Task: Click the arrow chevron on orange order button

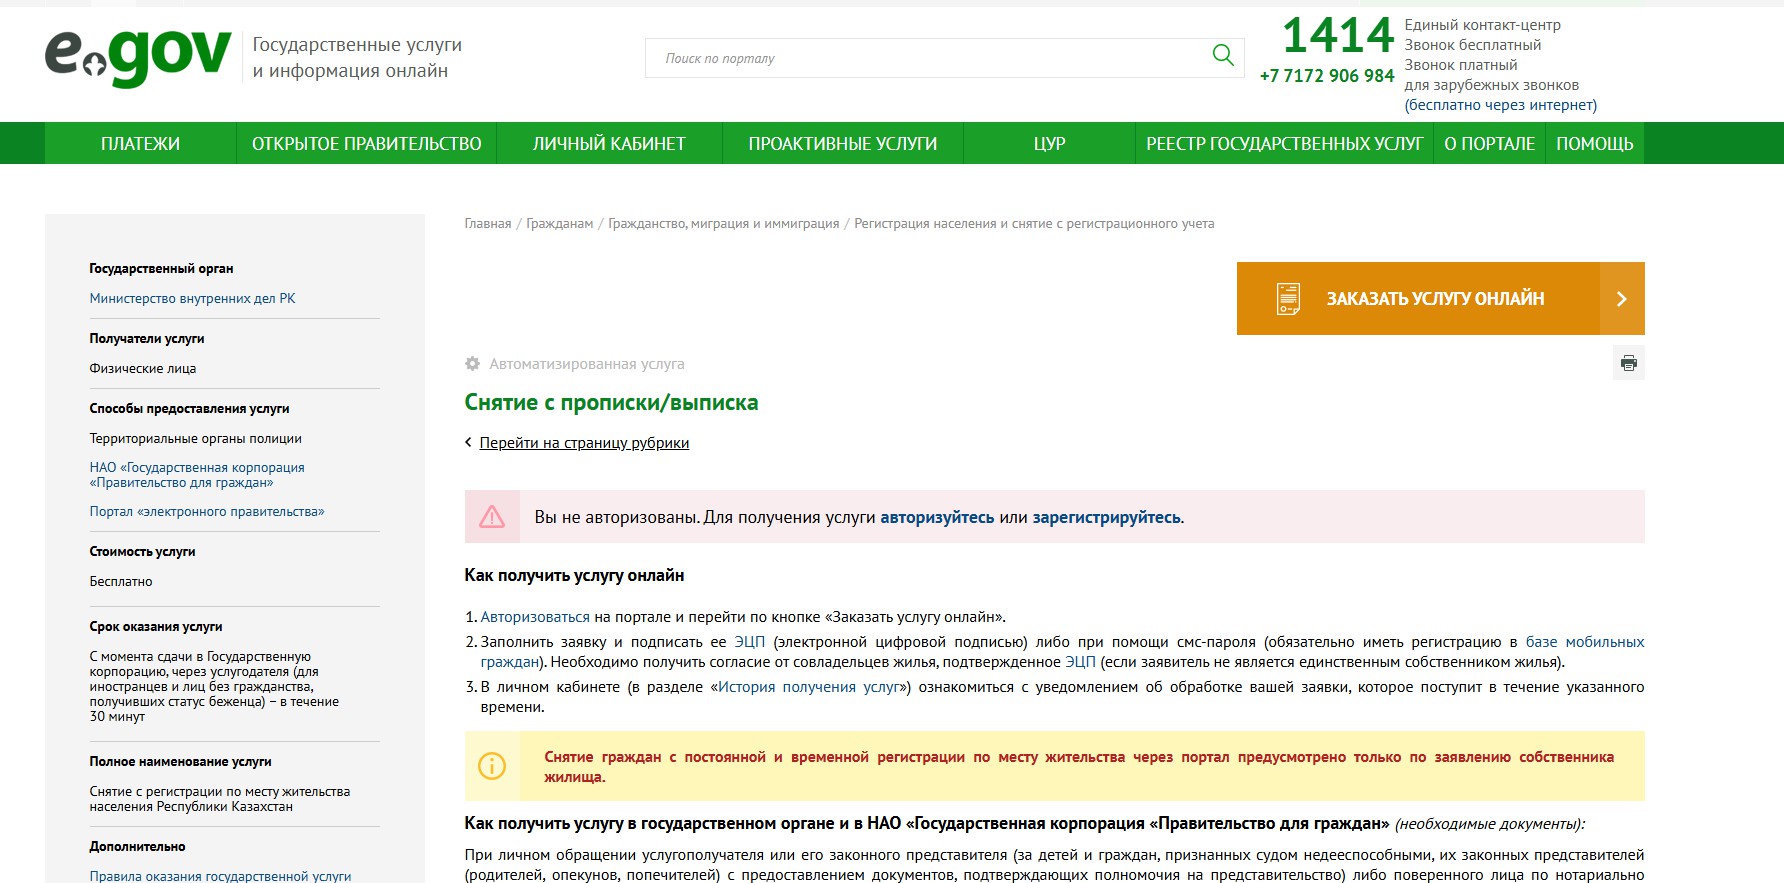Action: (1621, 299)
